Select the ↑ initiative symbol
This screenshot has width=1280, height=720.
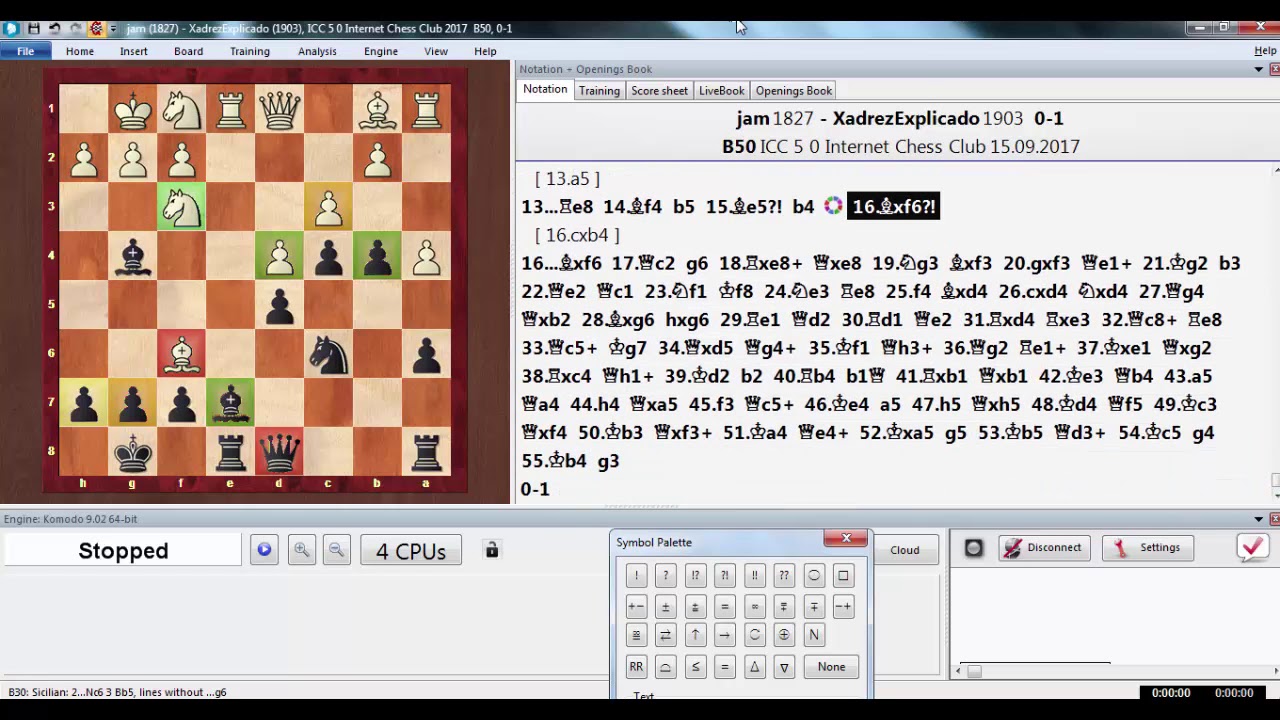click(x=695, y=635)
